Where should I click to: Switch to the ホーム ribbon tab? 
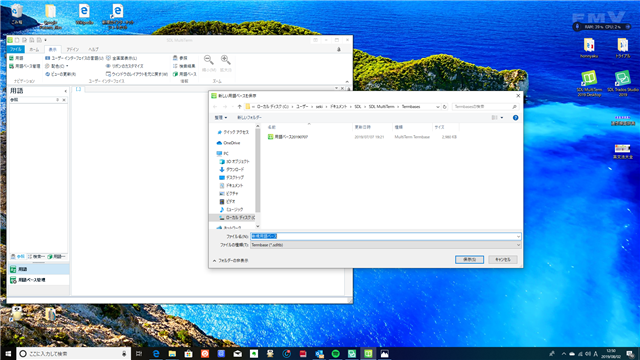[x=34, y=49]
